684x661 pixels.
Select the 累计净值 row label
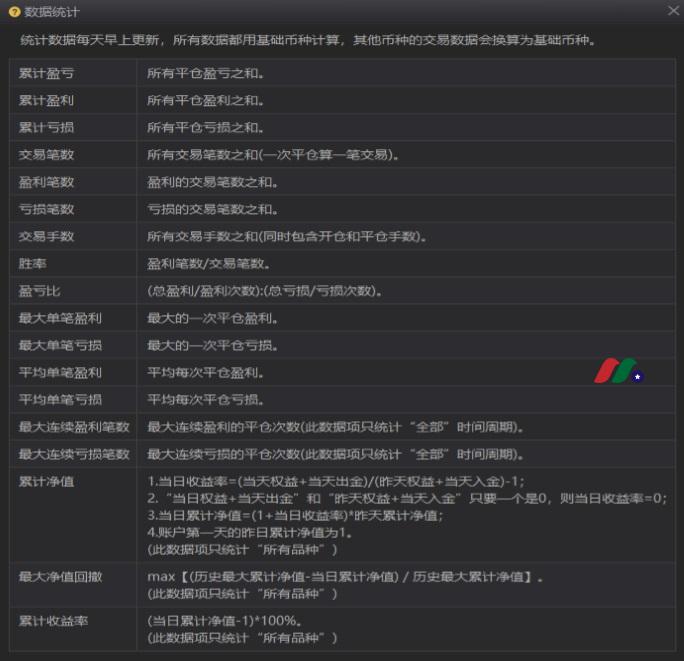46,481
